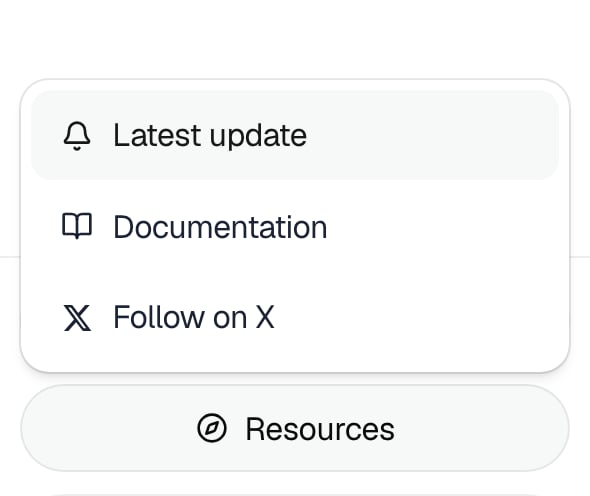Toggle the Resources popup button

point(295,428)
